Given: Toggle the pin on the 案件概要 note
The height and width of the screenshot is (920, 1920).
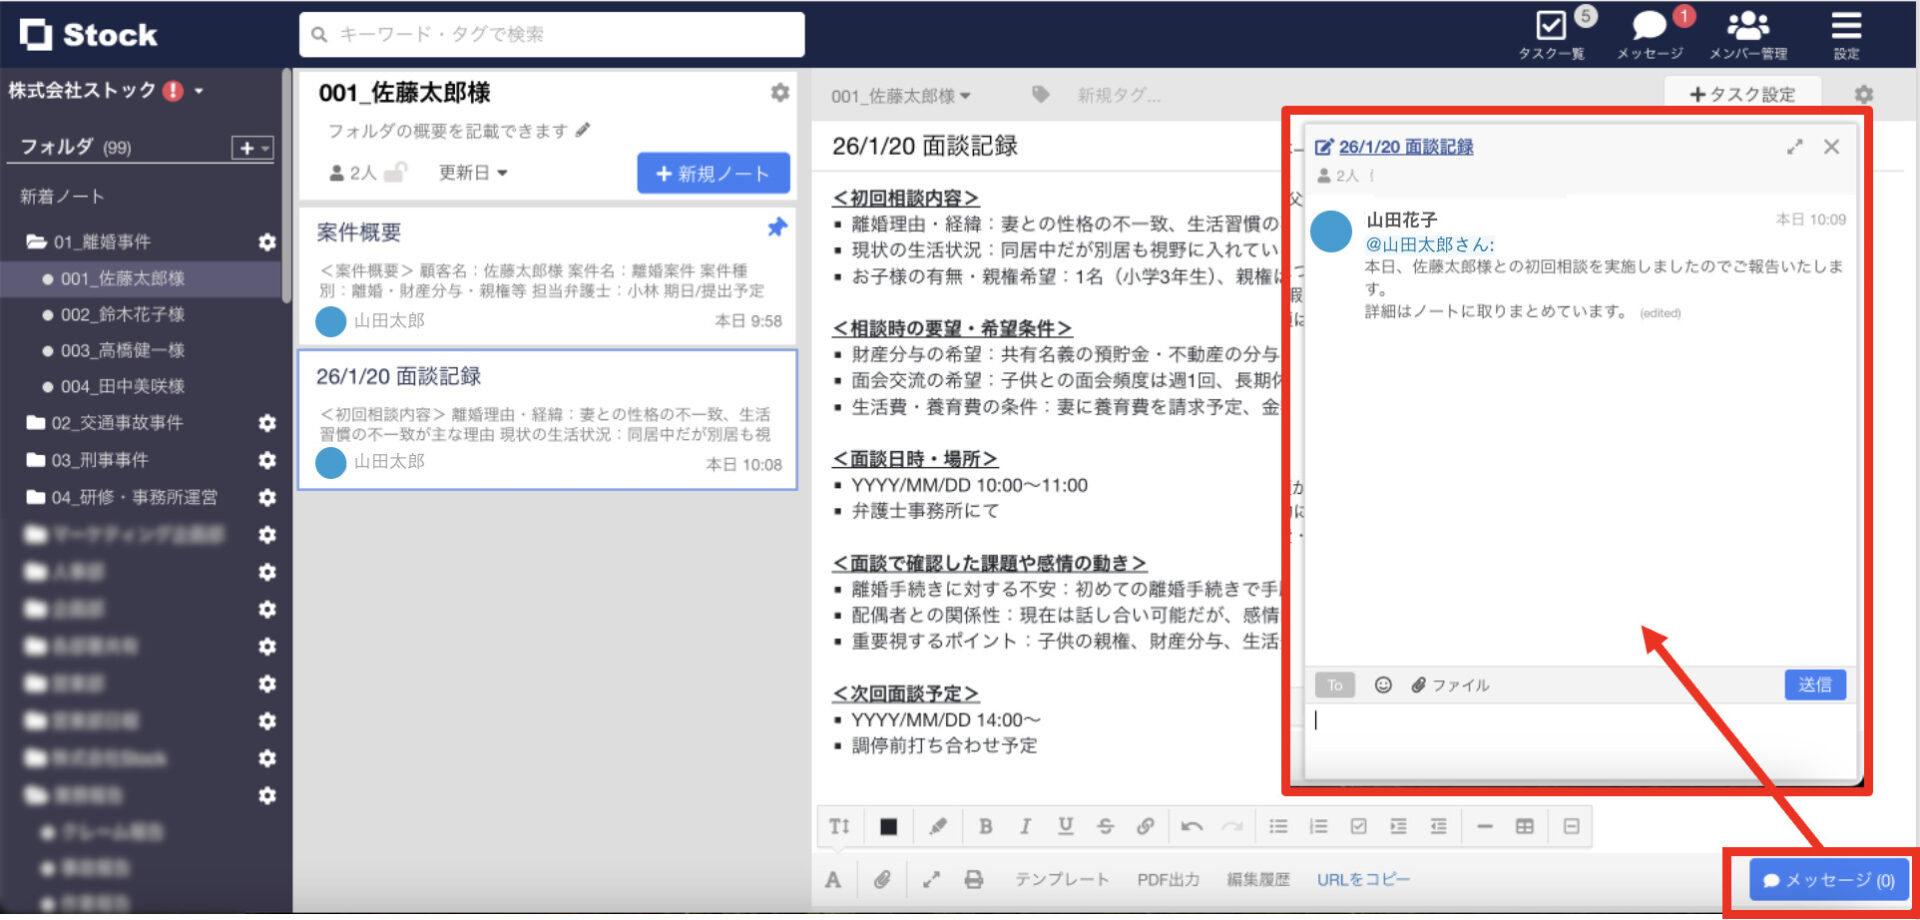Looking at the screenshot, I should pyautogui.click(x=777, y=228).
